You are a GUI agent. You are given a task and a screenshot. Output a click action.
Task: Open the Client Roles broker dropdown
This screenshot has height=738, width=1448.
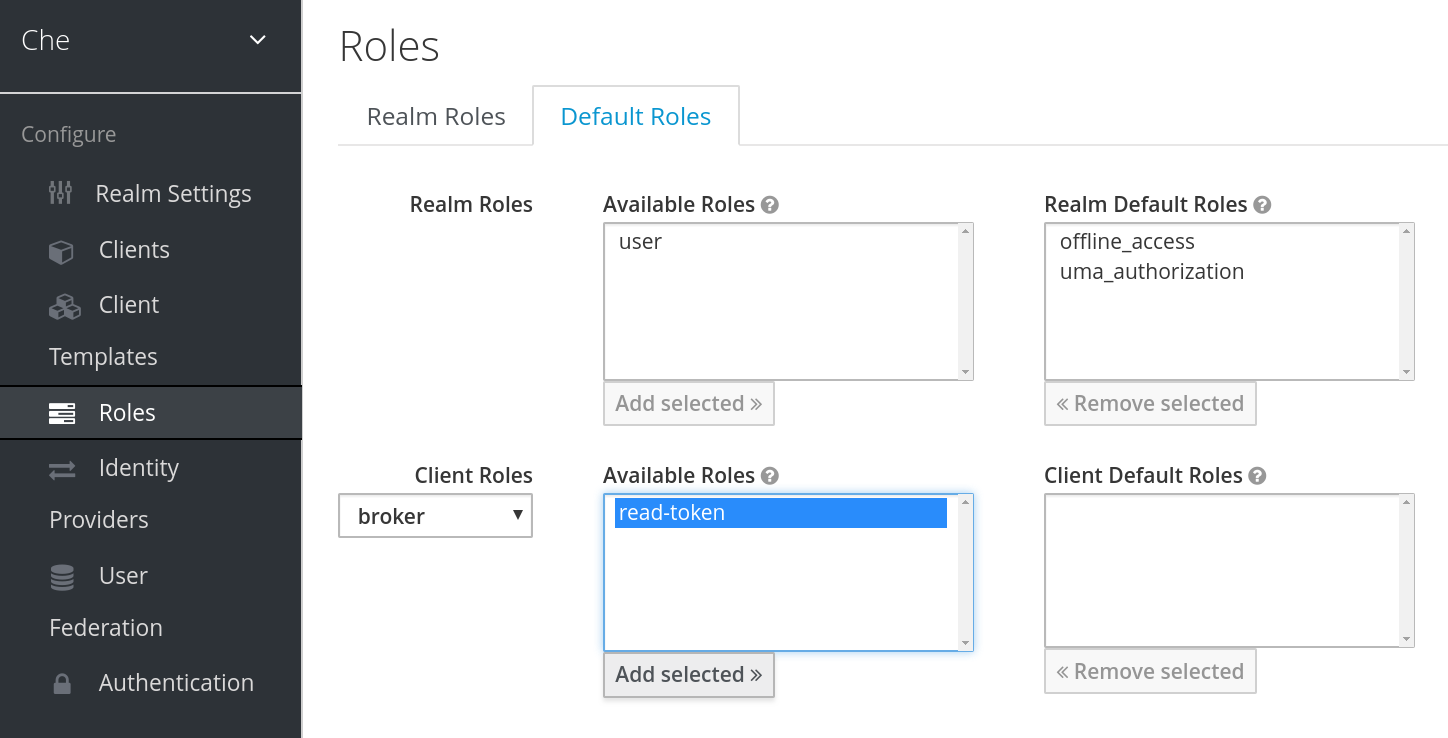click(x=435, y=515)
